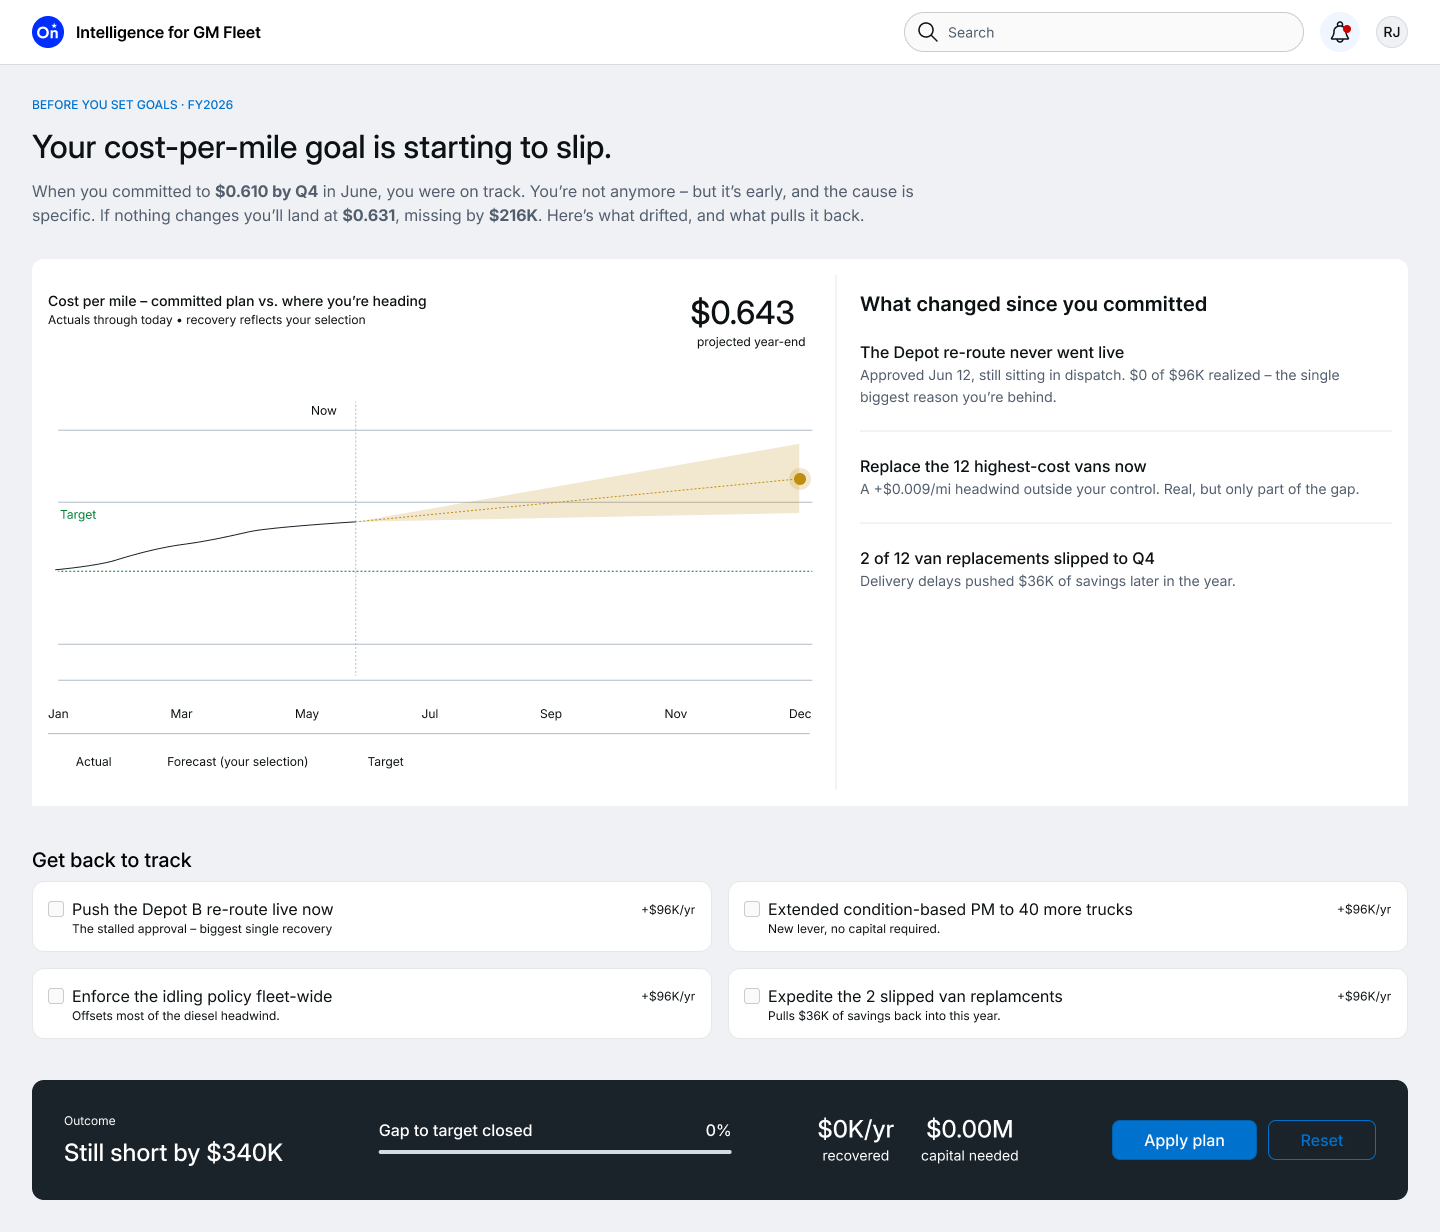Click the green Target label on chart
1440x1232 pixels.
pos(78,515)
